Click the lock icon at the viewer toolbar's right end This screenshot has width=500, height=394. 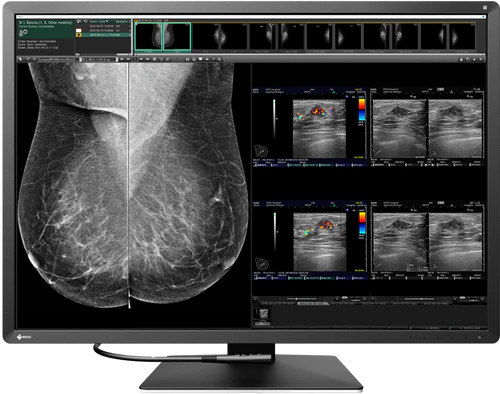coord(461,59)
